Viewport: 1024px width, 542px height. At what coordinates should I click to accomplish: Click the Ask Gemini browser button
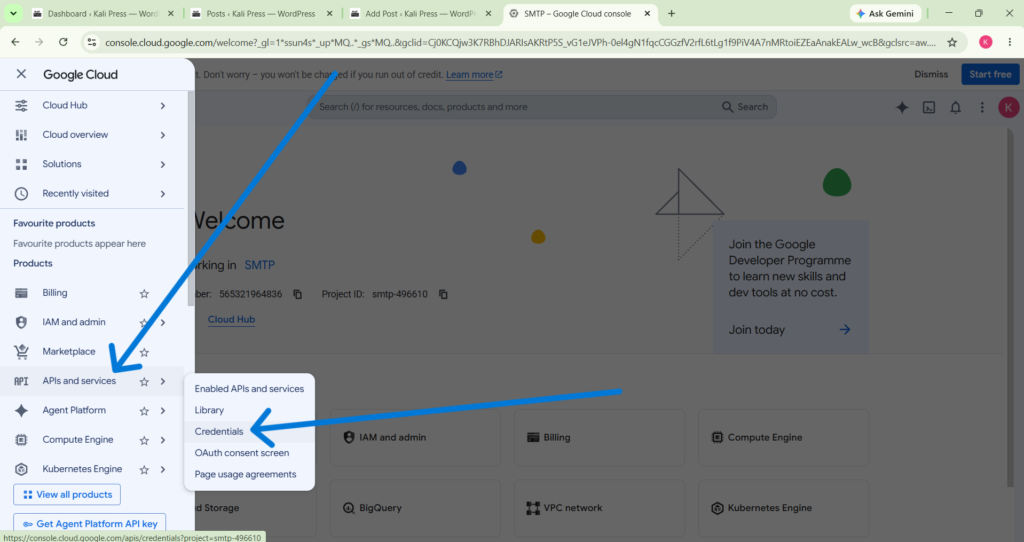coord(885,13)
